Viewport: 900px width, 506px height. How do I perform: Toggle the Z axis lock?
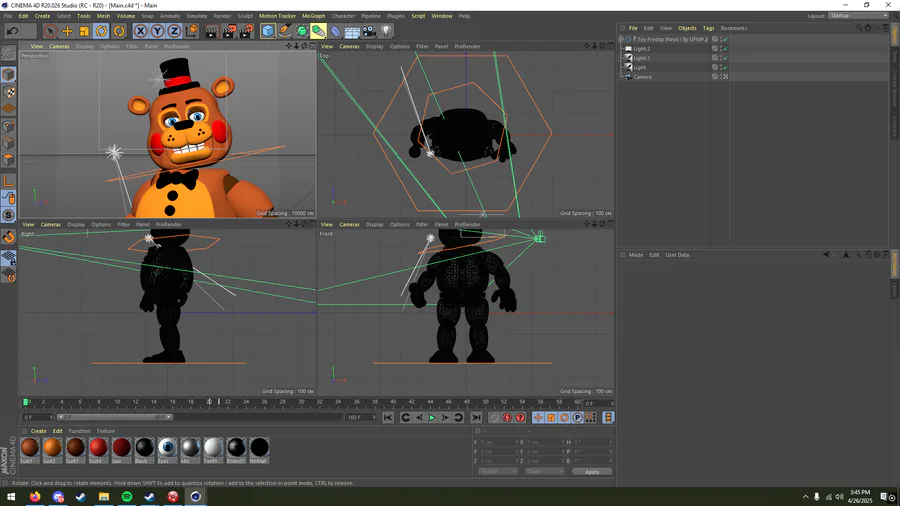(x=174, y=31)
